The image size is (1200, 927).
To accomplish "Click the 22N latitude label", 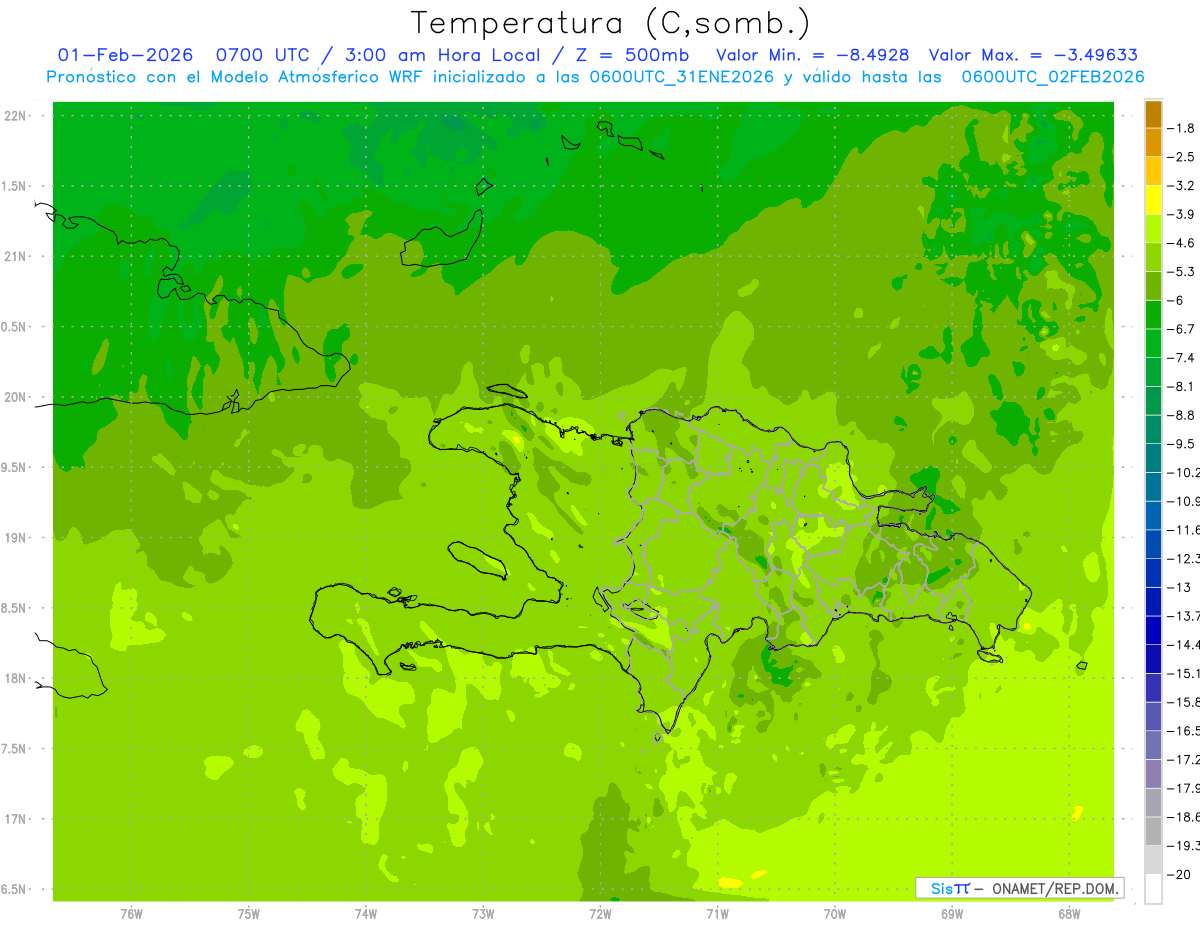I will click(15, 116).
